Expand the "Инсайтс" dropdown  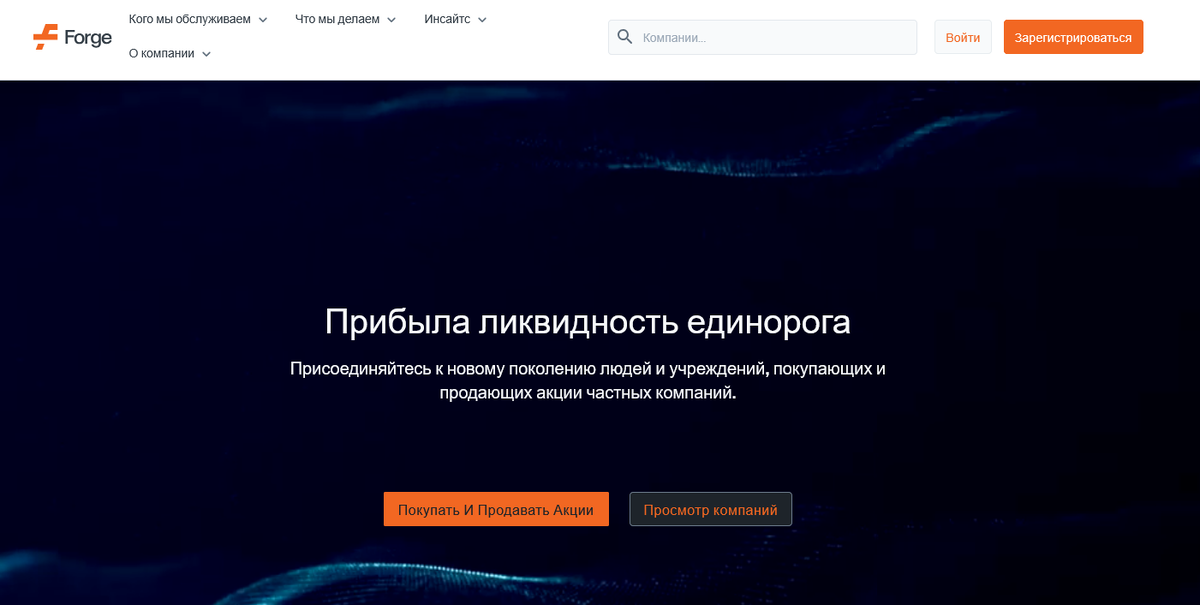[x=482, y=18]
